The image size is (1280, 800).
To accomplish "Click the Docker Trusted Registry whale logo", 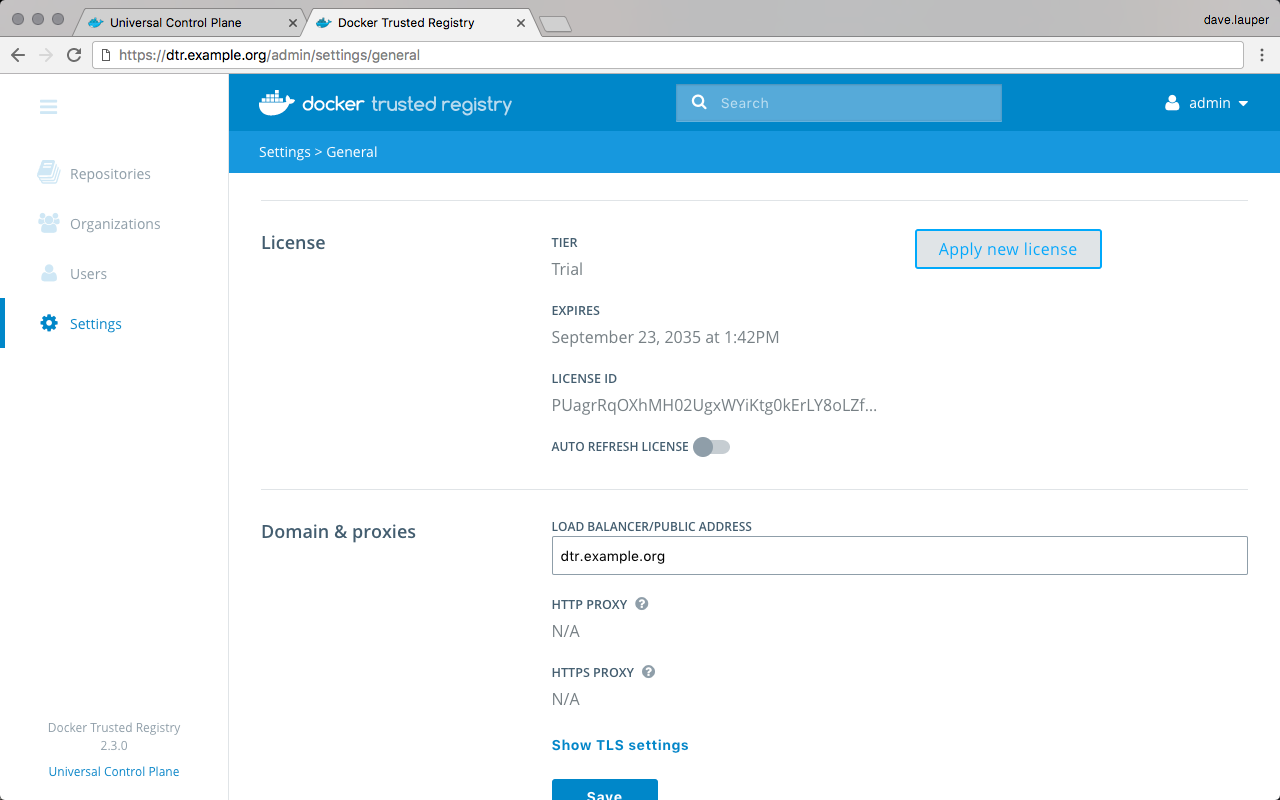I will click(x=277, y=103).
